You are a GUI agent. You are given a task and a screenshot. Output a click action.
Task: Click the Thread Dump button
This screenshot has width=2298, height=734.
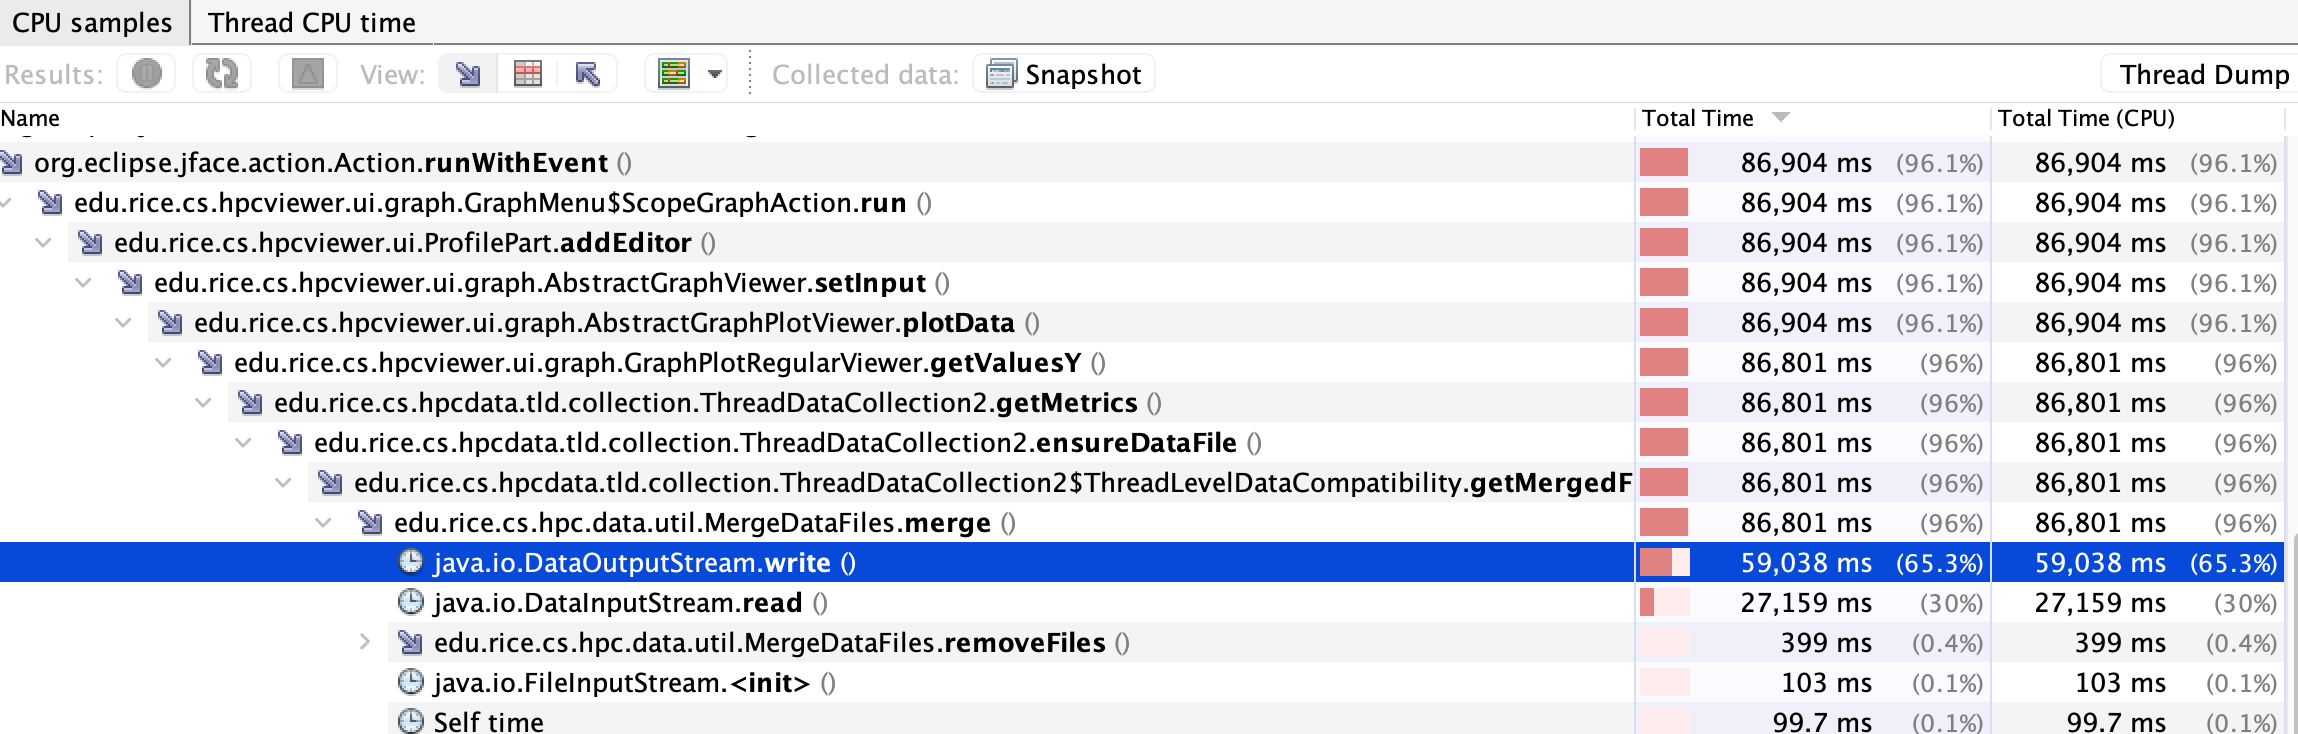point(2202,73)
